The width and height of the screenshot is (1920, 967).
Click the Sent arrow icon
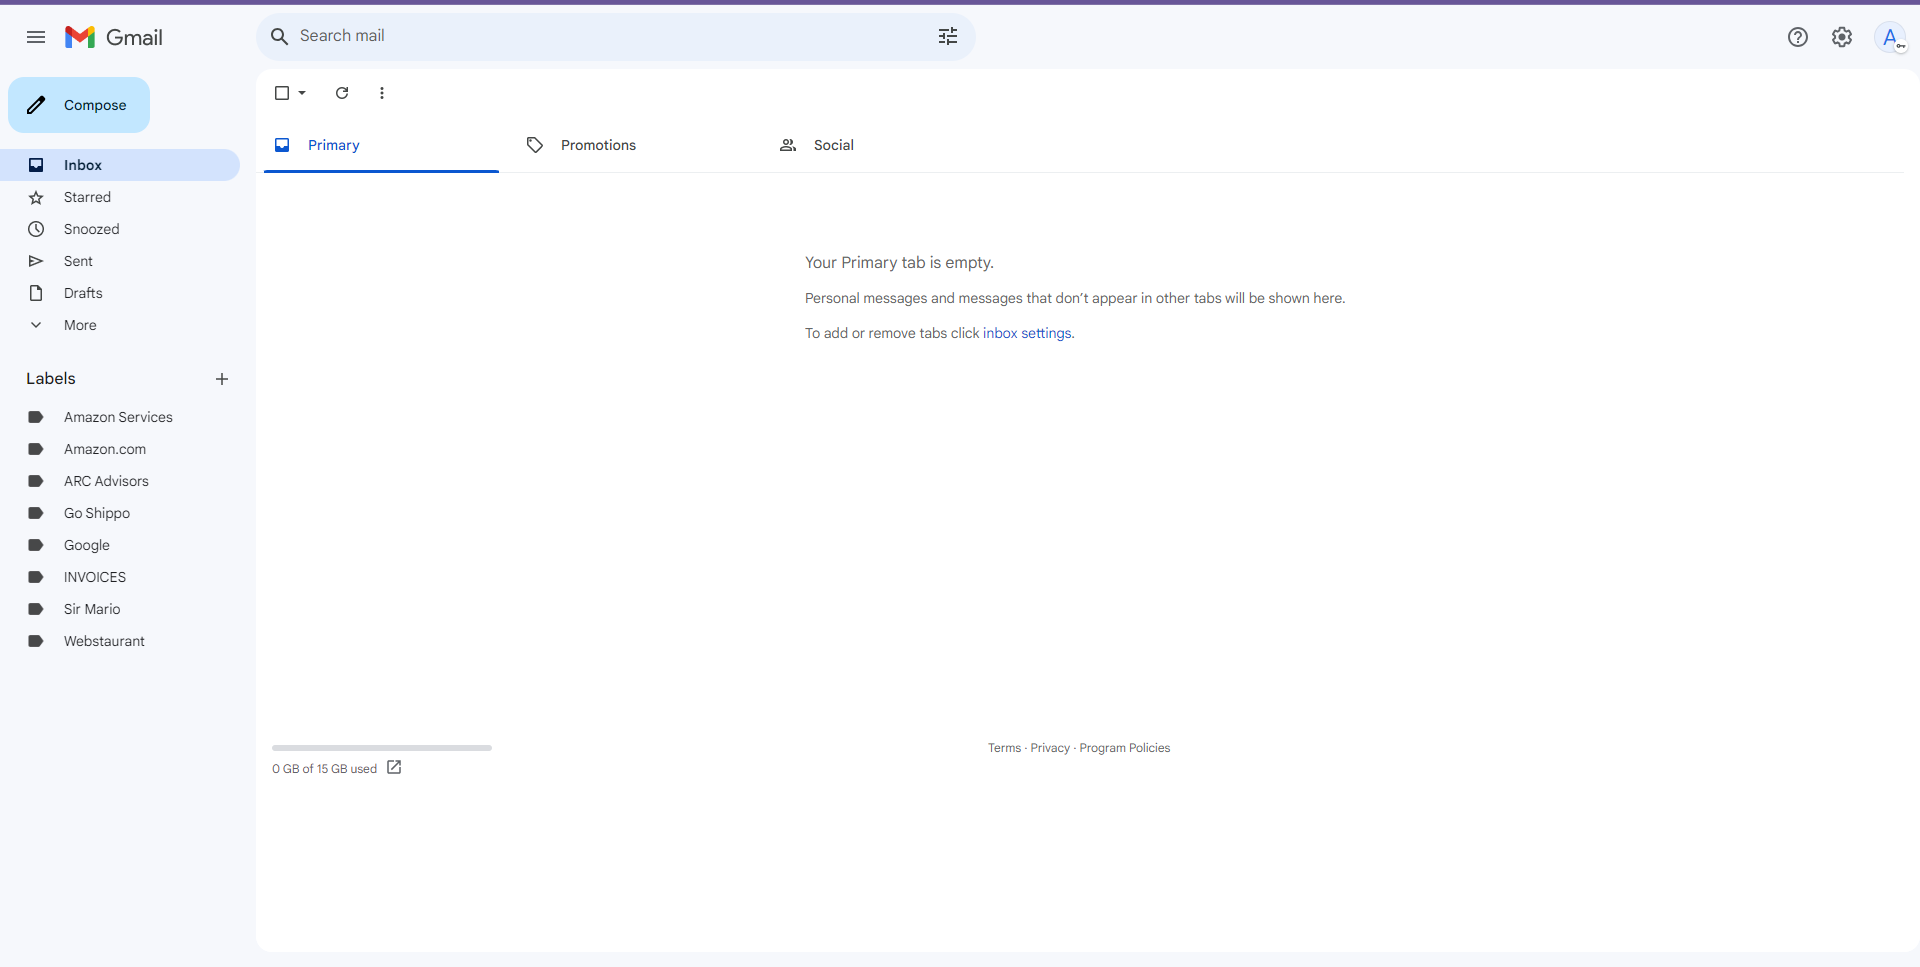tap(36, 261)
